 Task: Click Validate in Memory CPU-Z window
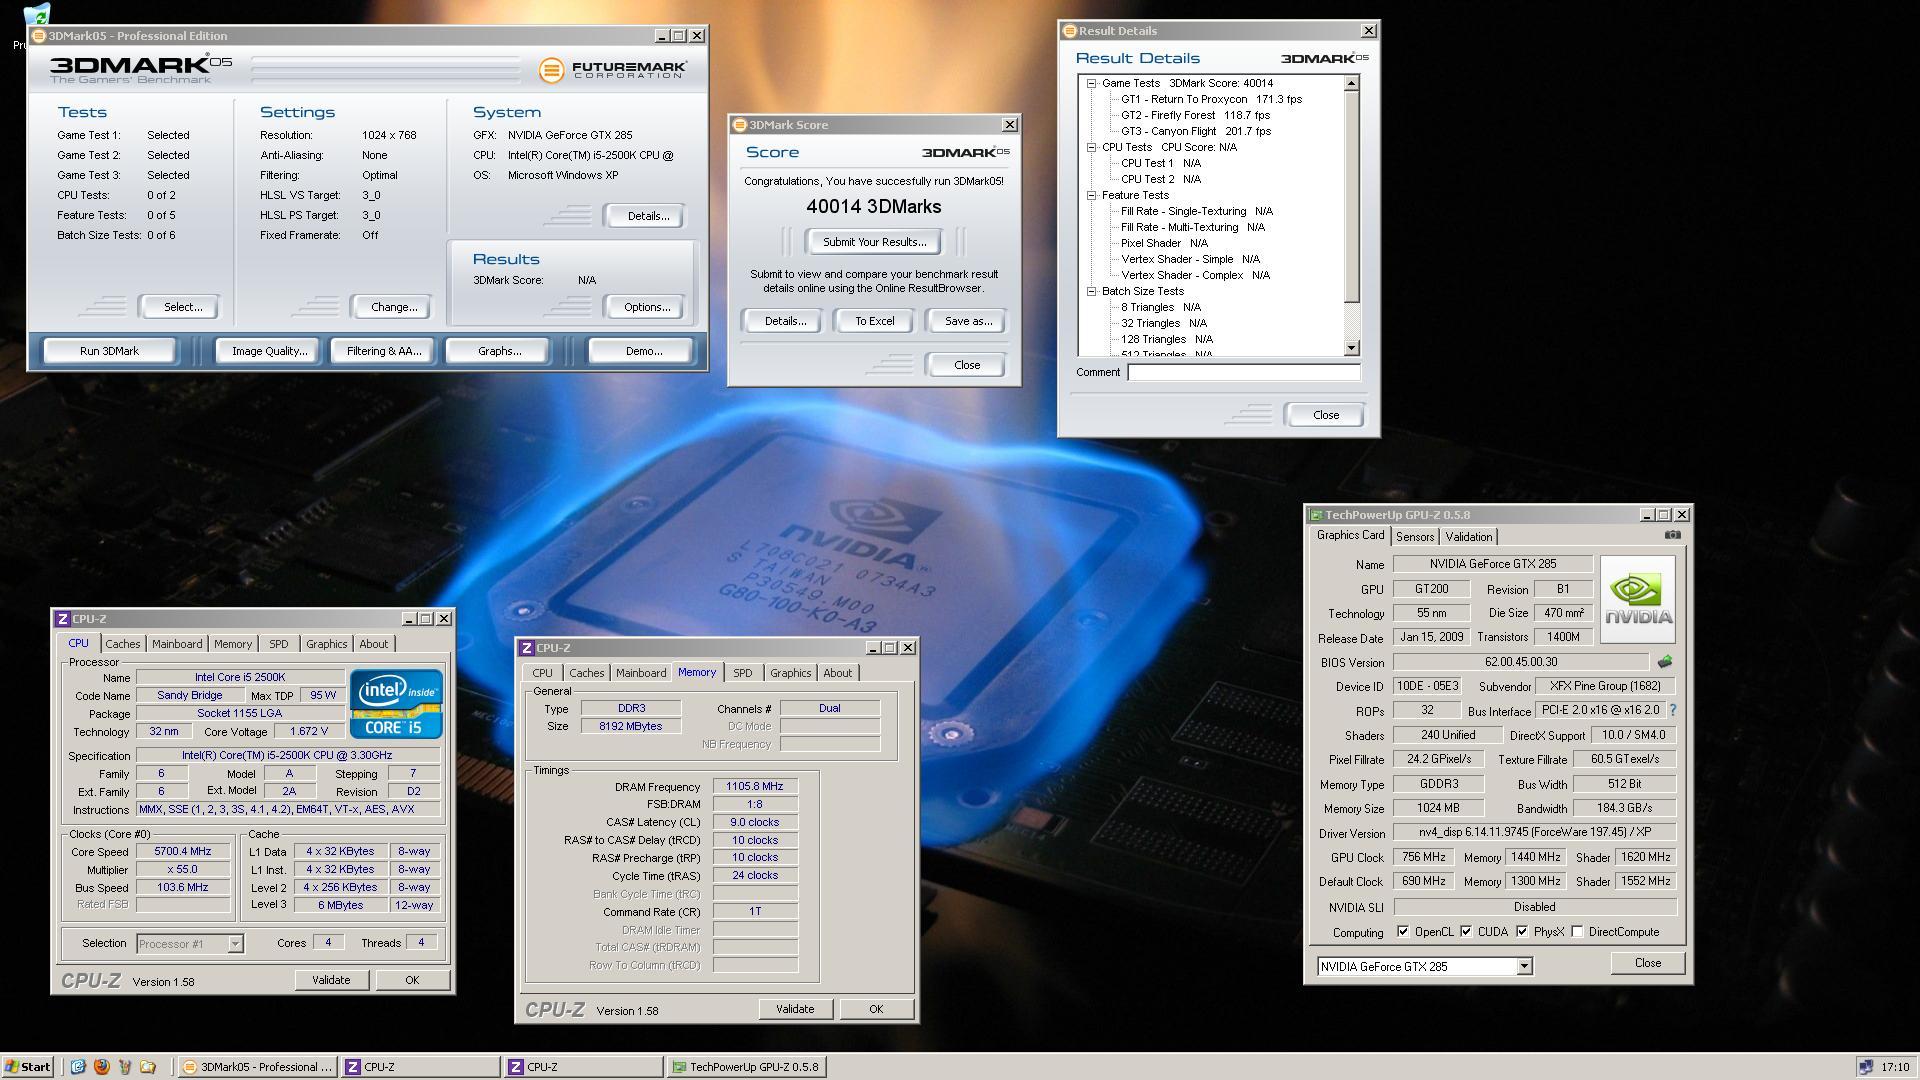coord(795,1009)
